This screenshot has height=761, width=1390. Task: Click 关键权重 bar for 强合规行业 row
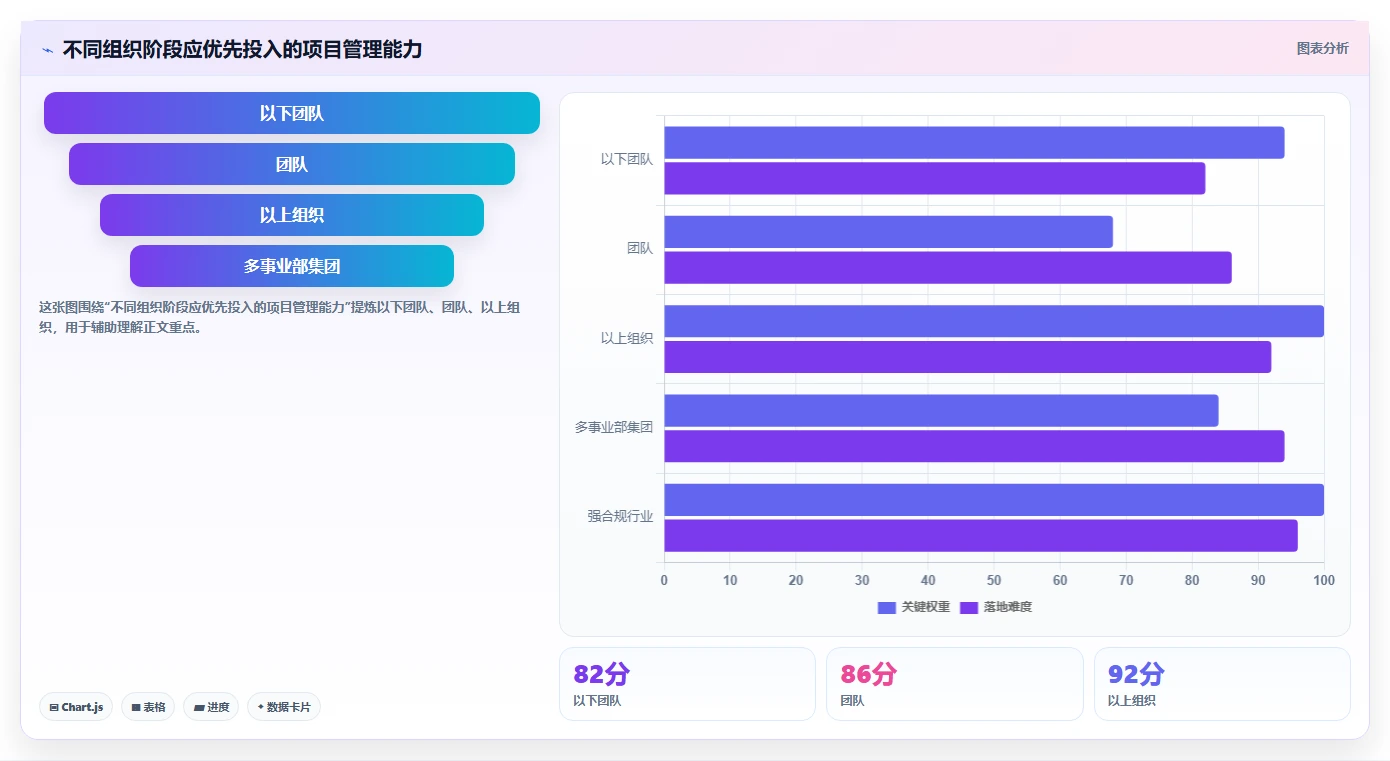[x=994, y=500]
